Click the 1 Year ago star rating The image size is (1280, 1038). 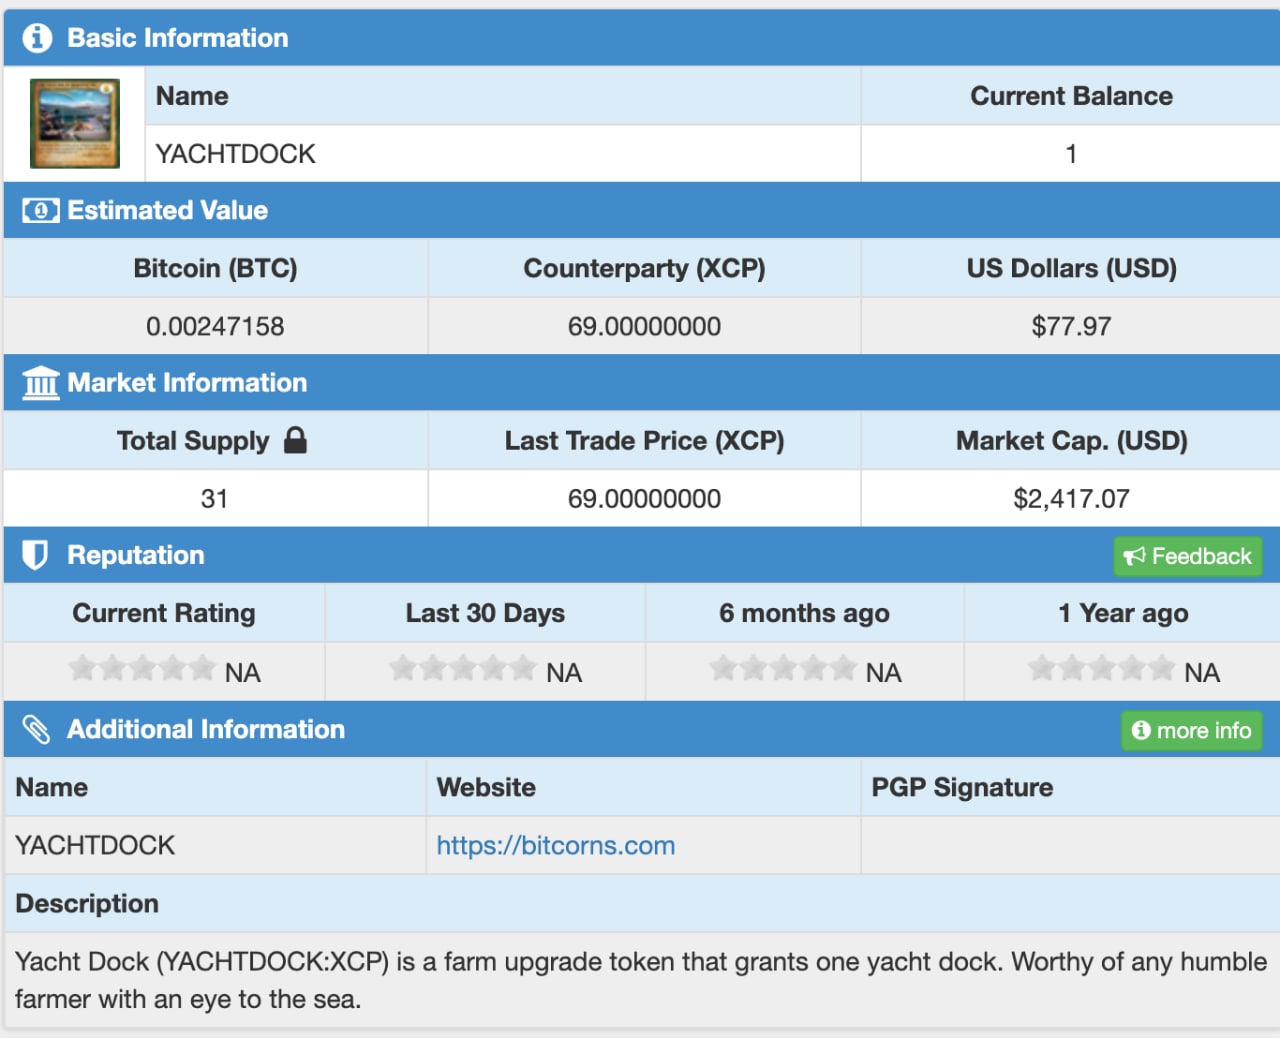point(1101,668)
